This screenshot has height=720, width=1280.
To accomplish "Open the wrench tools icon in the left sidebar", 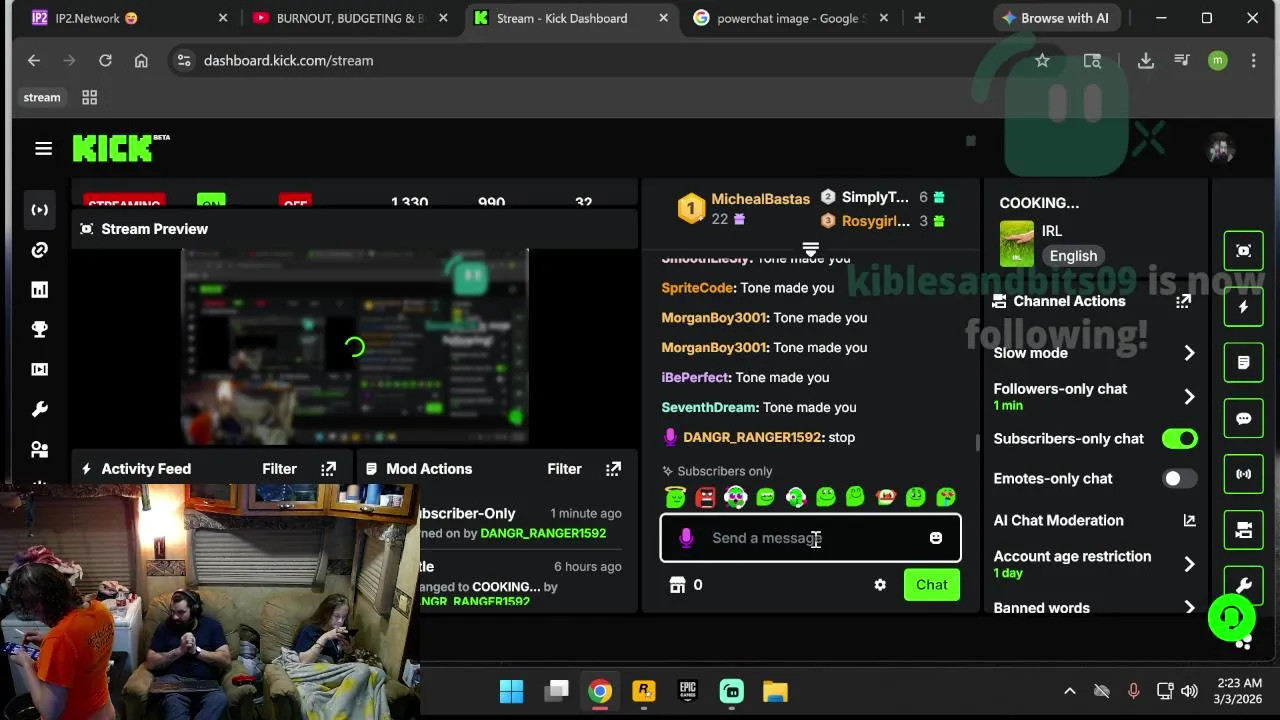I will click(40, 410).
